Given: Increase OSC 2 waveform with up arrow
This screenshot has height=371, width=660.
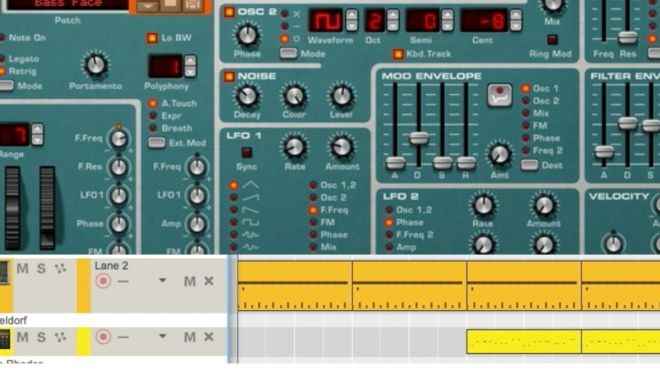Looking at the screenshot, I should coord(351,15).
